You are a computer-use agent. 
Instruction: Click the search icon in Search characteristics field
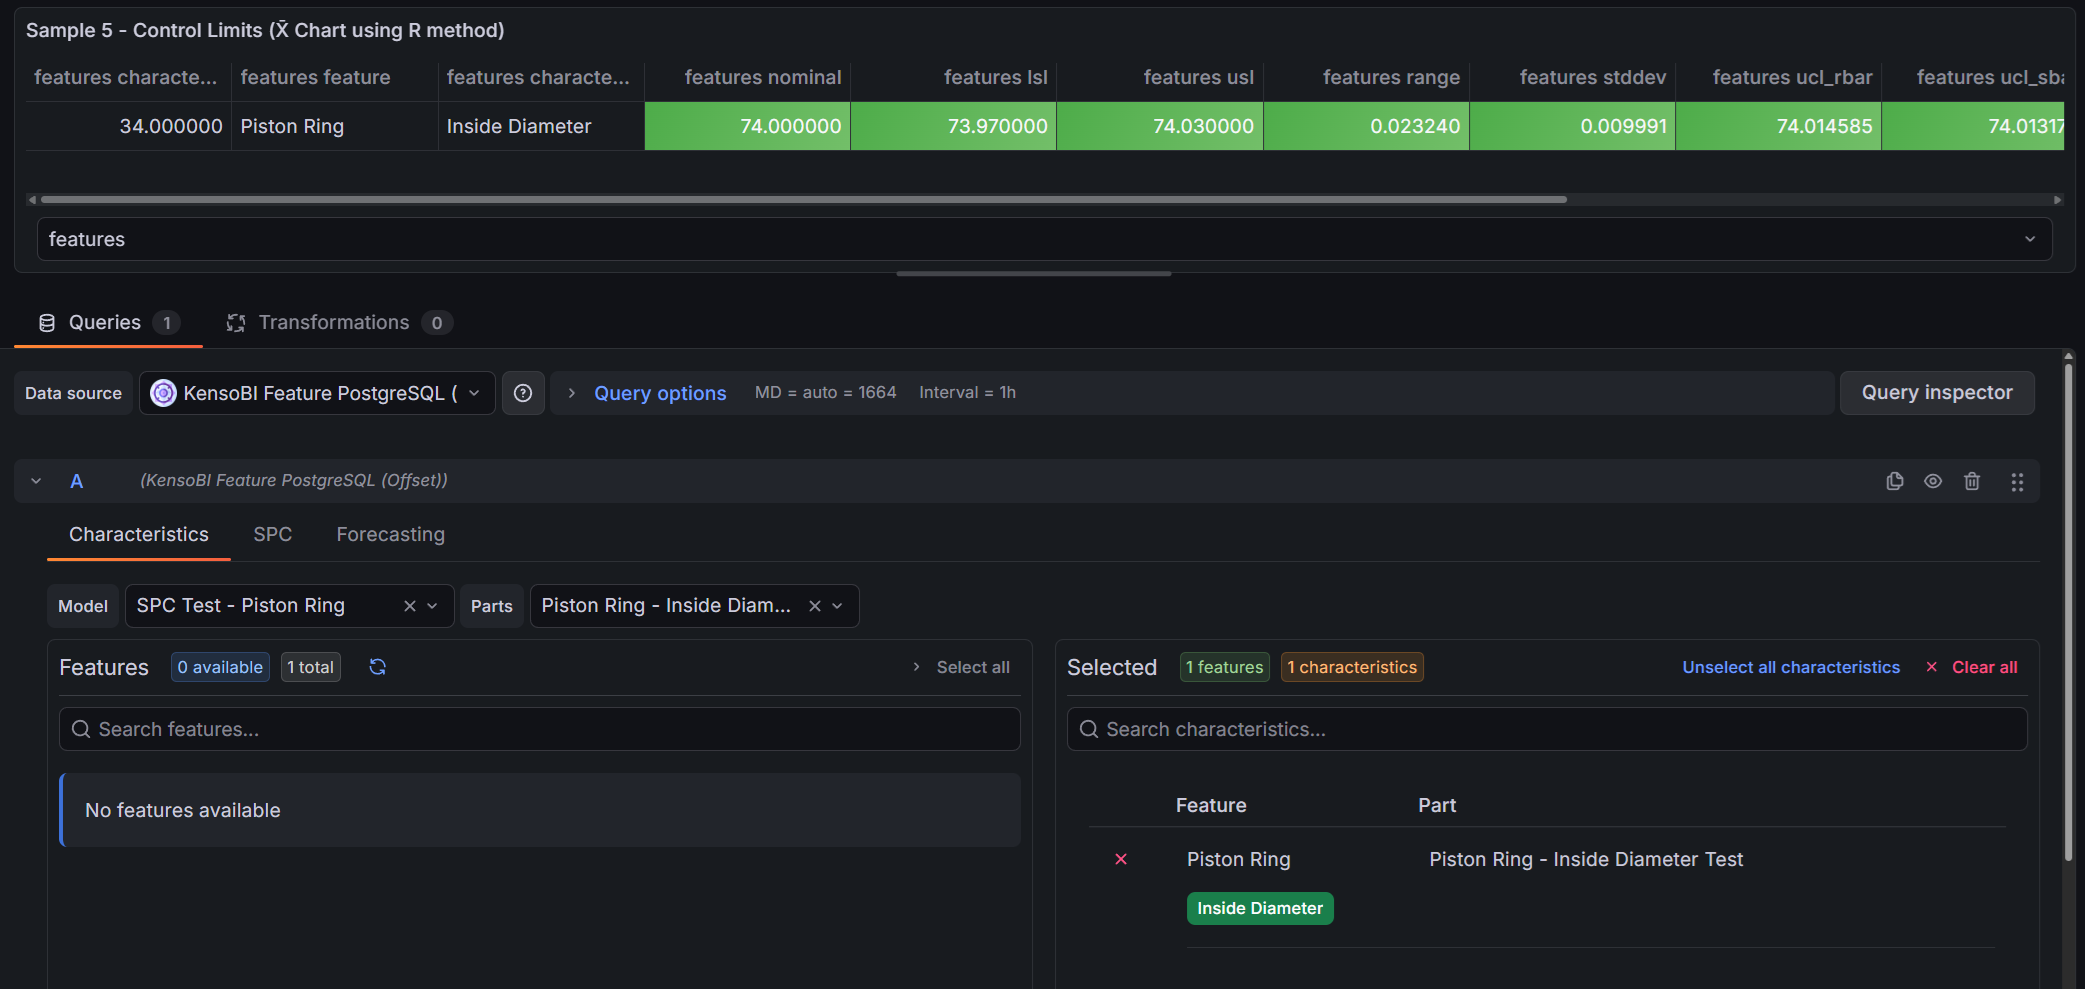pos(1089,729)
